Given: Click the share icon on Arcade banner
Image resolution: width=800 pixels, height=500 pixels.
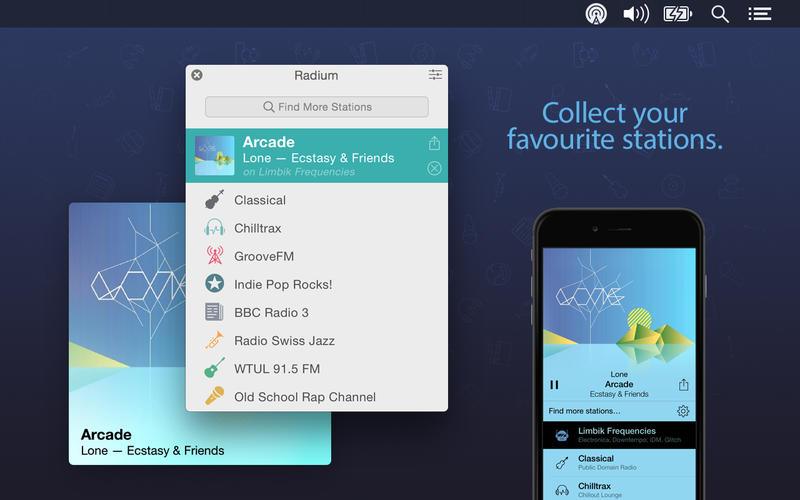Looking at the screenshot, I should tap(434, 143).
